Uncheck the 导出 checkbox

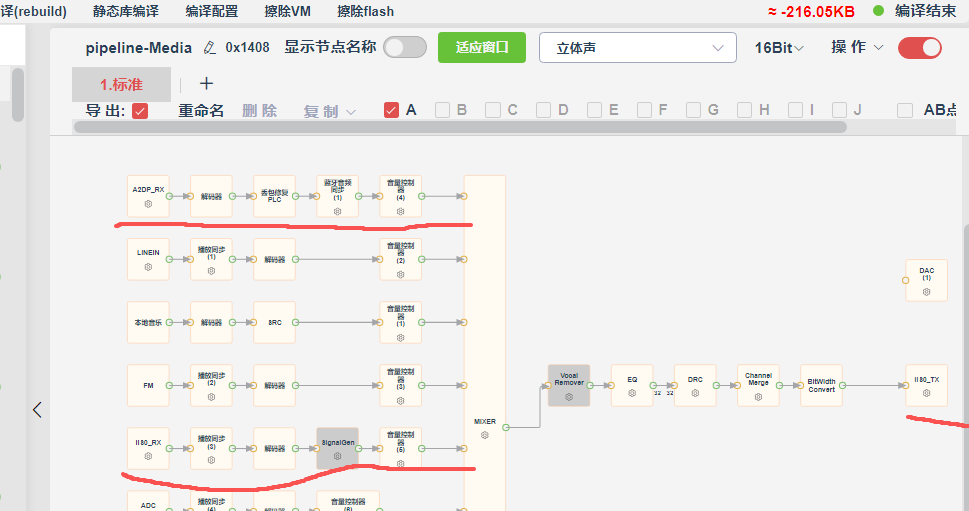point(140,111)
